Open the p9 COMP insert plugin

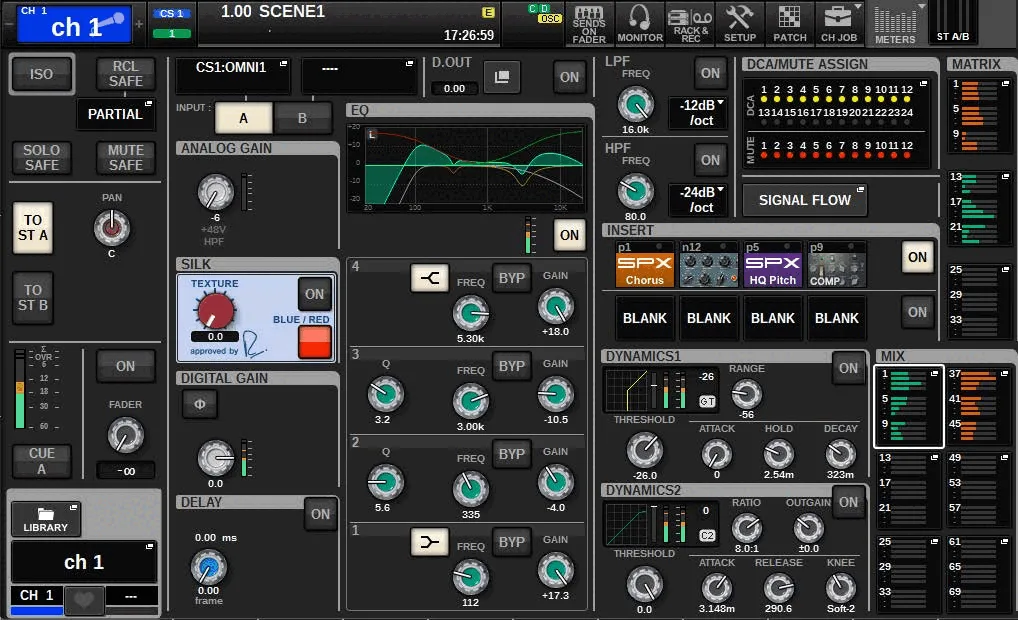tap(837, 265)
